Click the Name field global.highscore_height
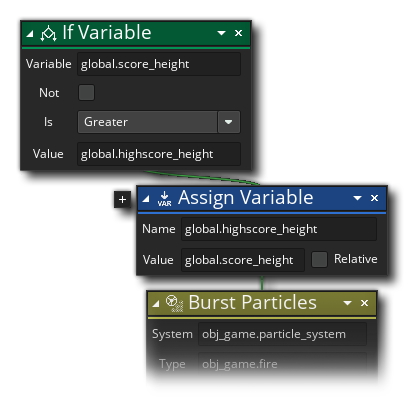 (279, 229)
